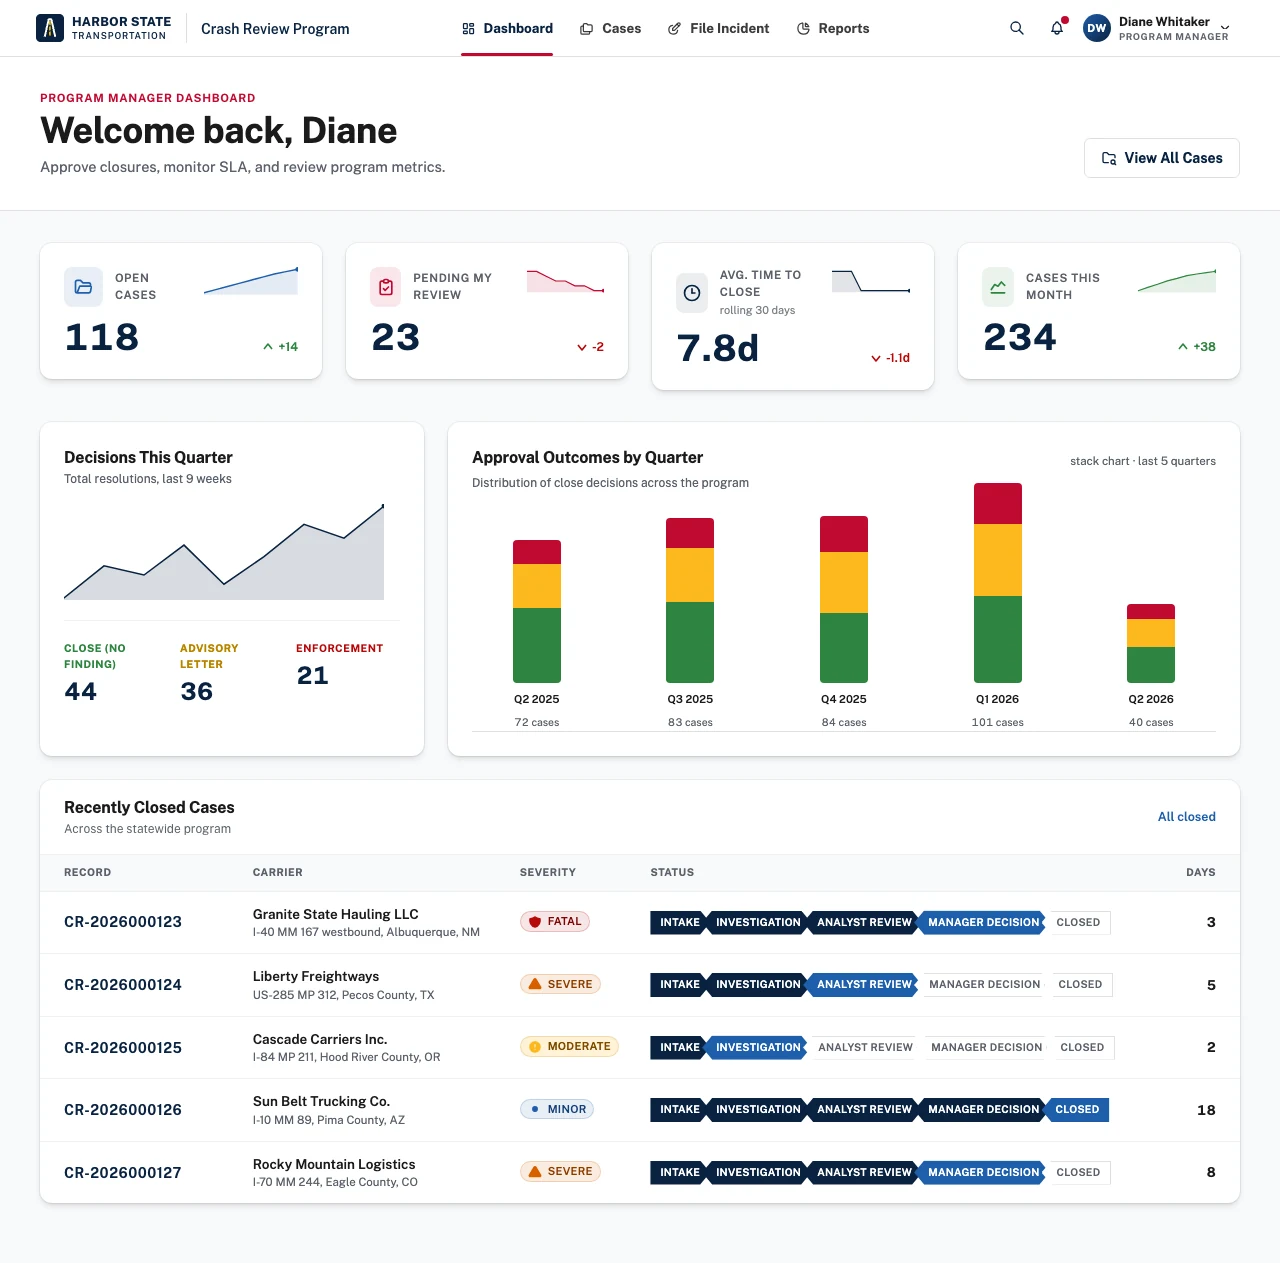Select the Analyst Review stage for Liberty Freightways
The image size is (1280, 1263).
coord(863,984)
